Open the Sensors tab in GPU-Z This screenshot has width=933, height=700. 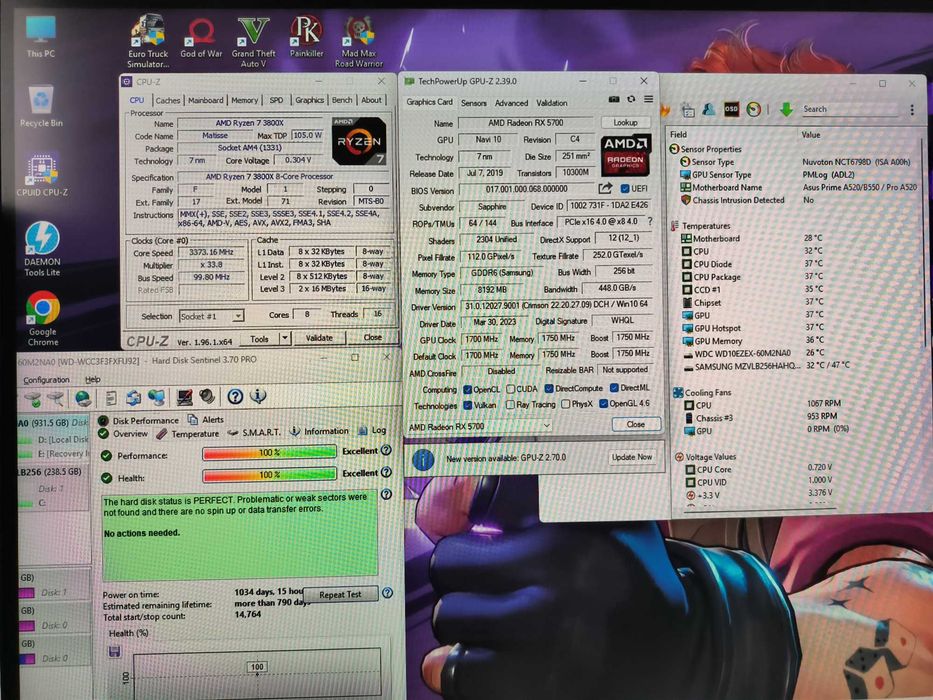pos(474,103)
